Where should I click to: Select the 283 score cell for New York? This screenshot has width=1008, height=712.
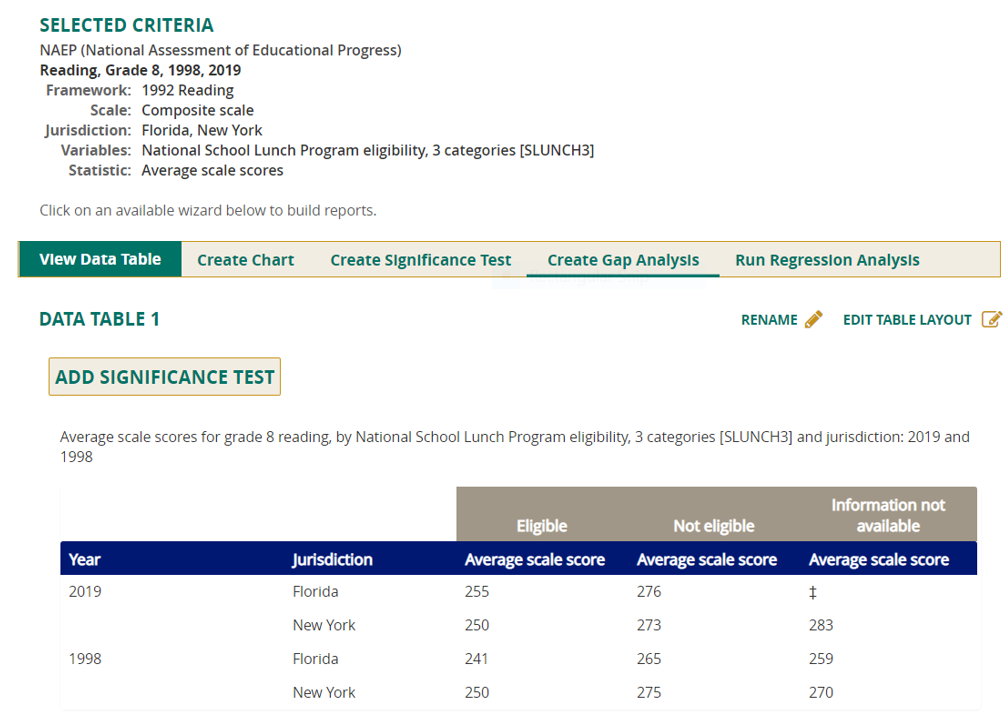click(x=821, y=625)
